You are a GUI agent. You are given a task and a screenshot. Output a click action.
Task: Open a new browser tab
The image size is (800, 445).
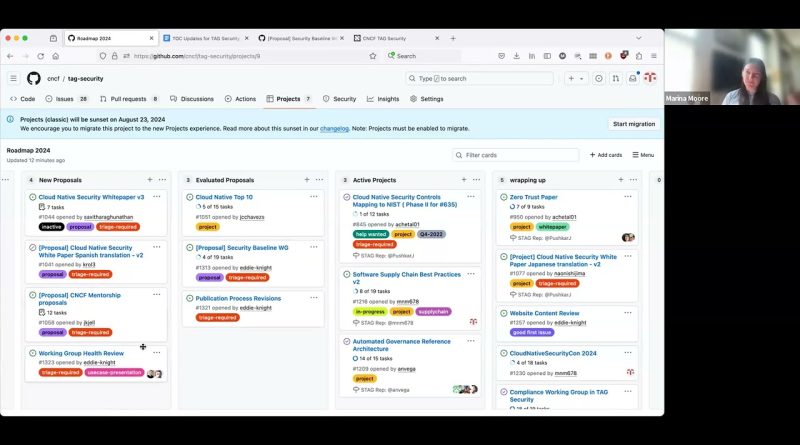click(453, 38)
